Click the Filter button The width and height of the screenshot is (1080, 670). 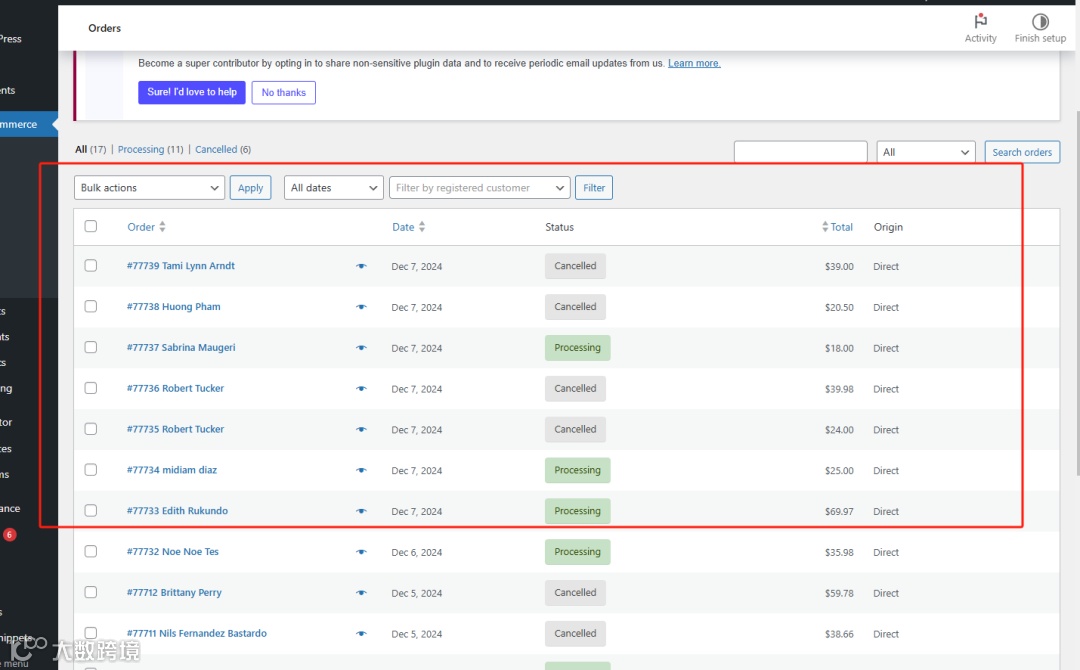tap(594, 188)
